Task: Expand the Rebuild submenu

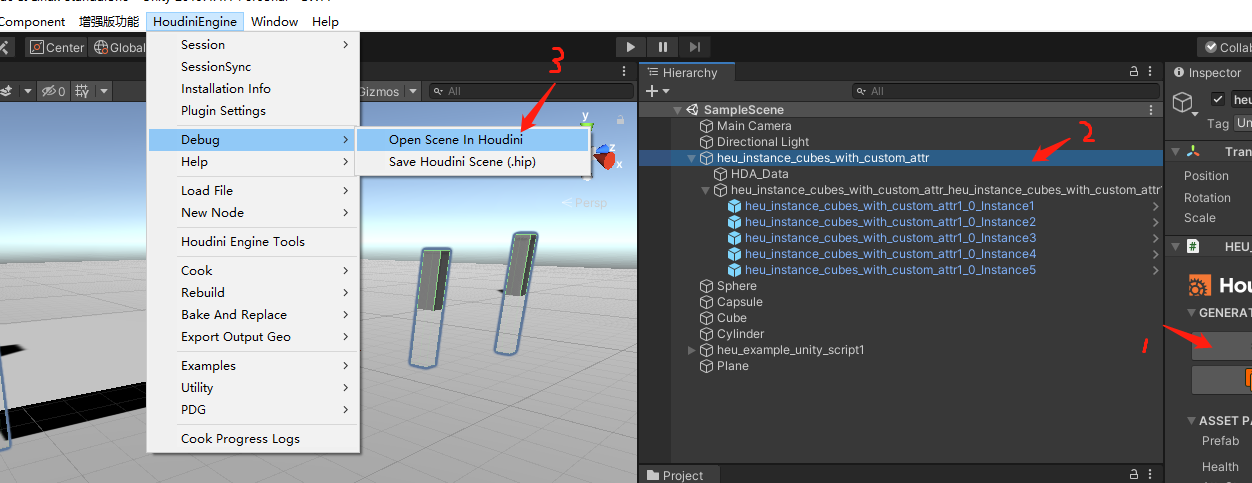Action: click(253, 293)
